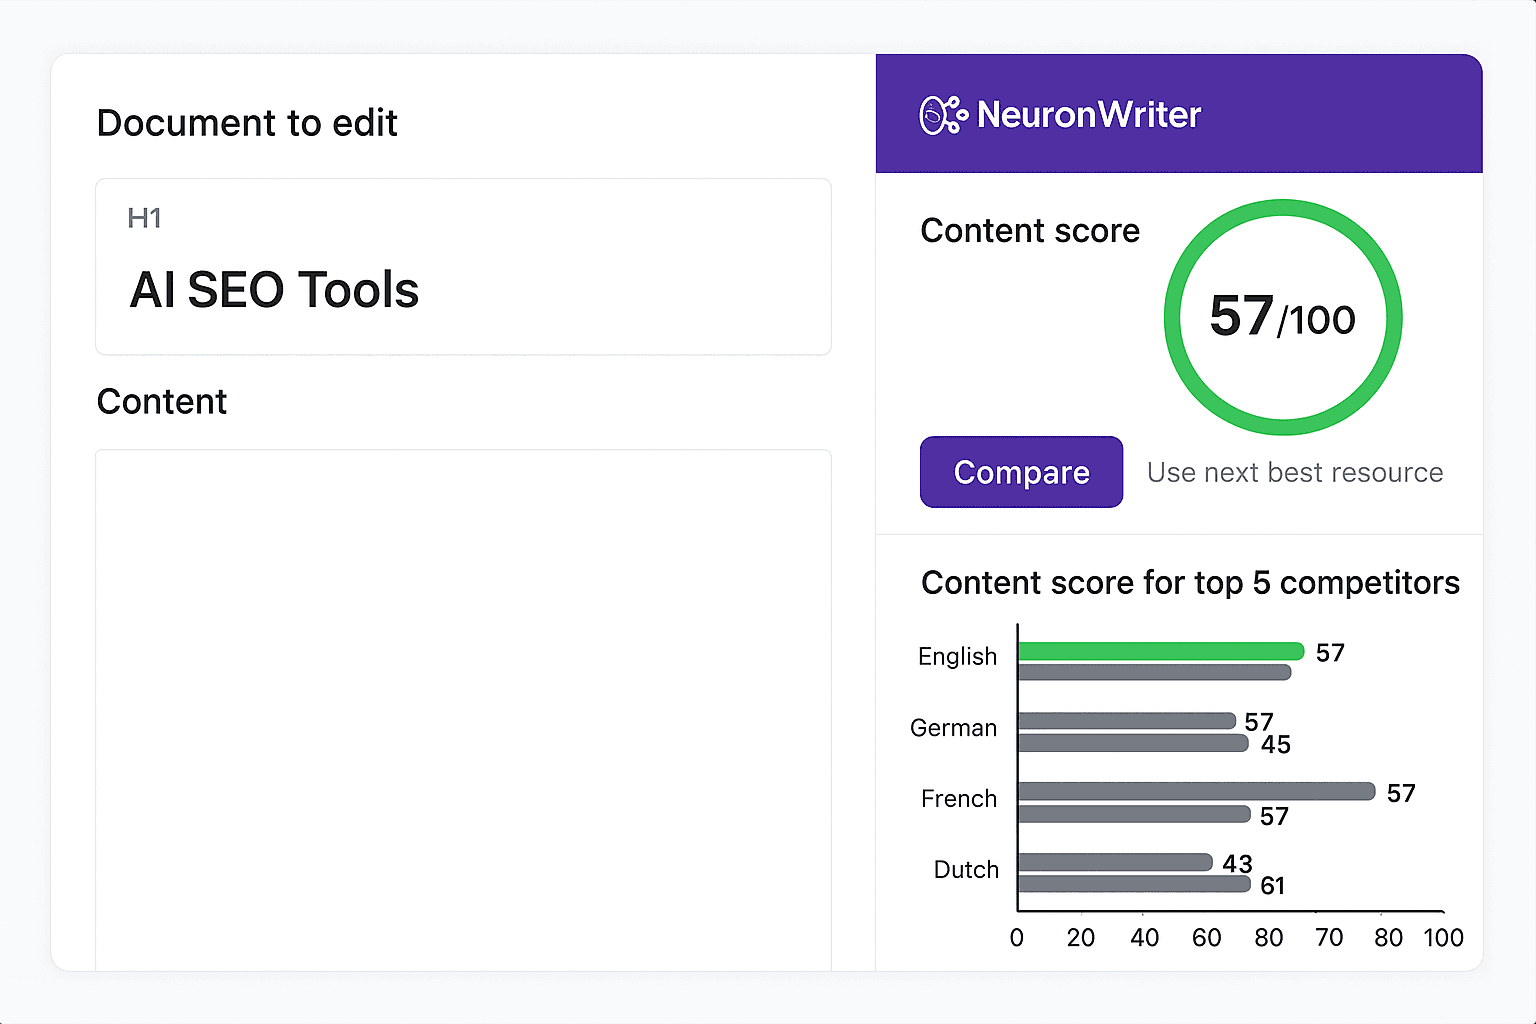The height and width of the screenshot is (1024, 1536).
Task: Click the German row label
Action: pos(953,728)
